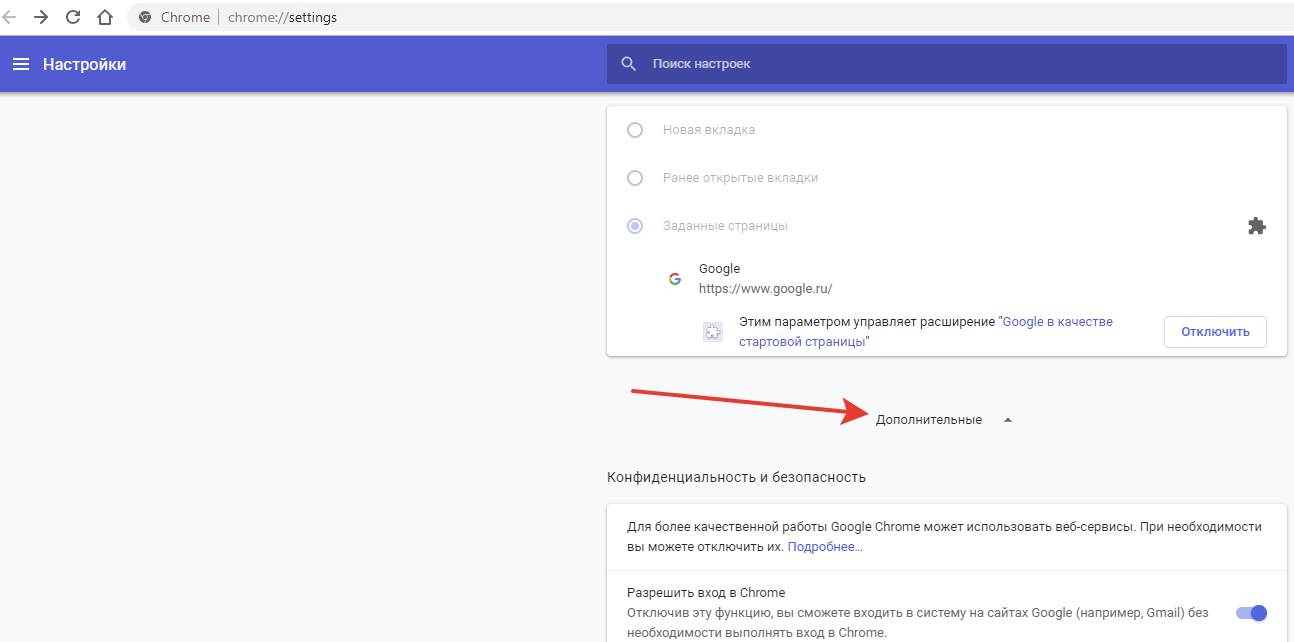Click extension icon beside 'Этим параметром управляет'

[713, 332]
